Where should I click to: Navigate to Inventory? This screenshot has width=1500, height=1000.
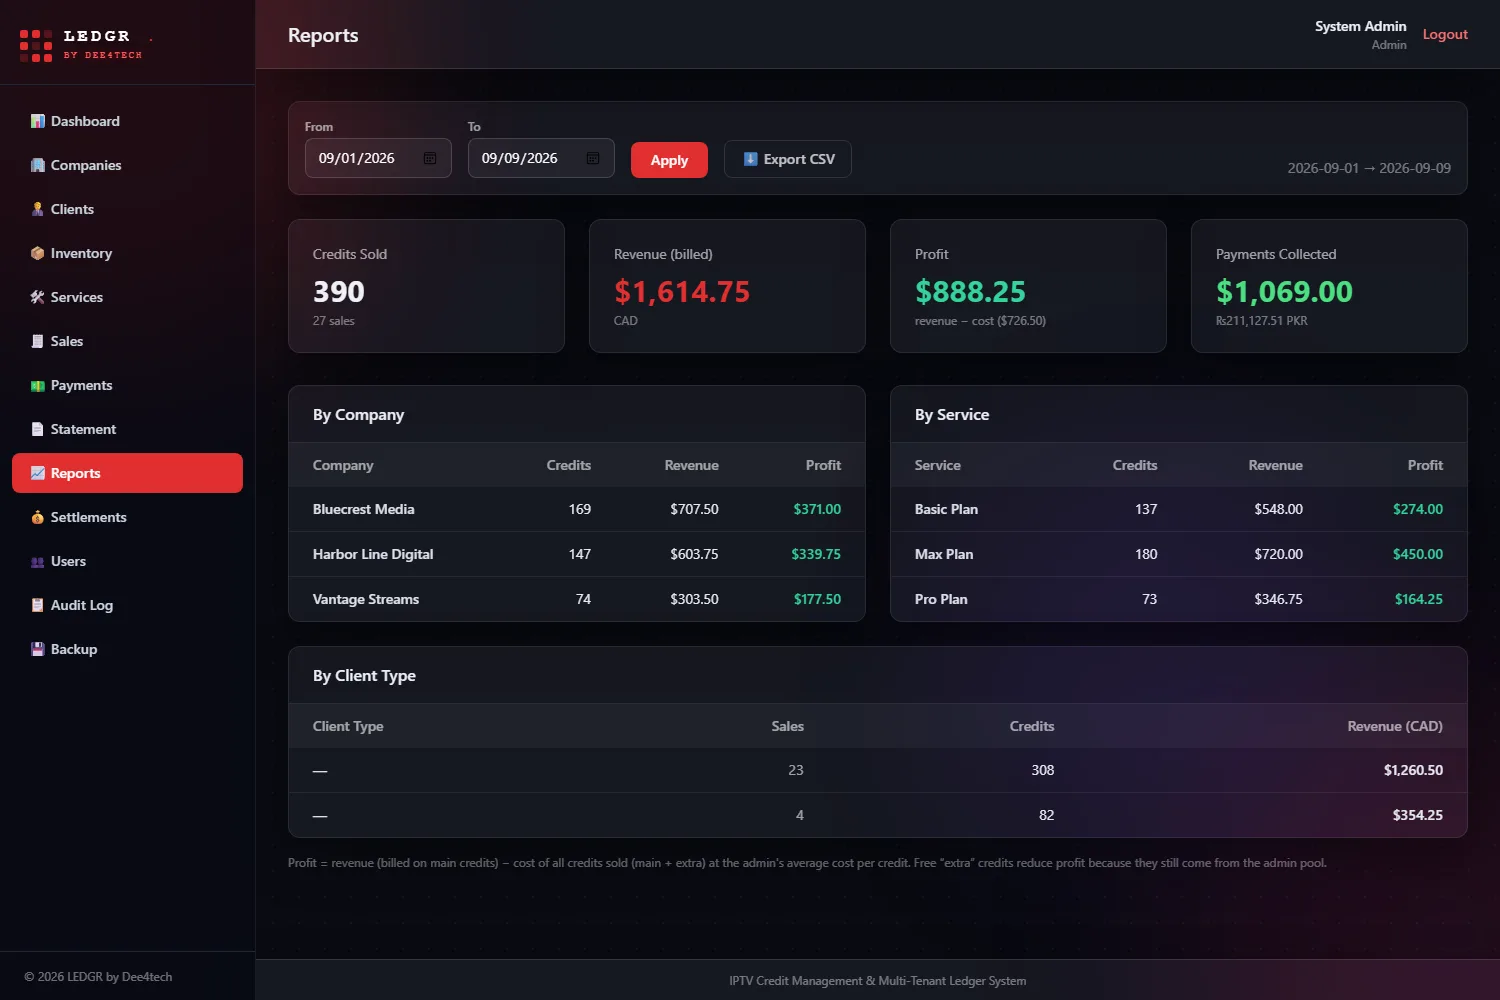point(127,253)
